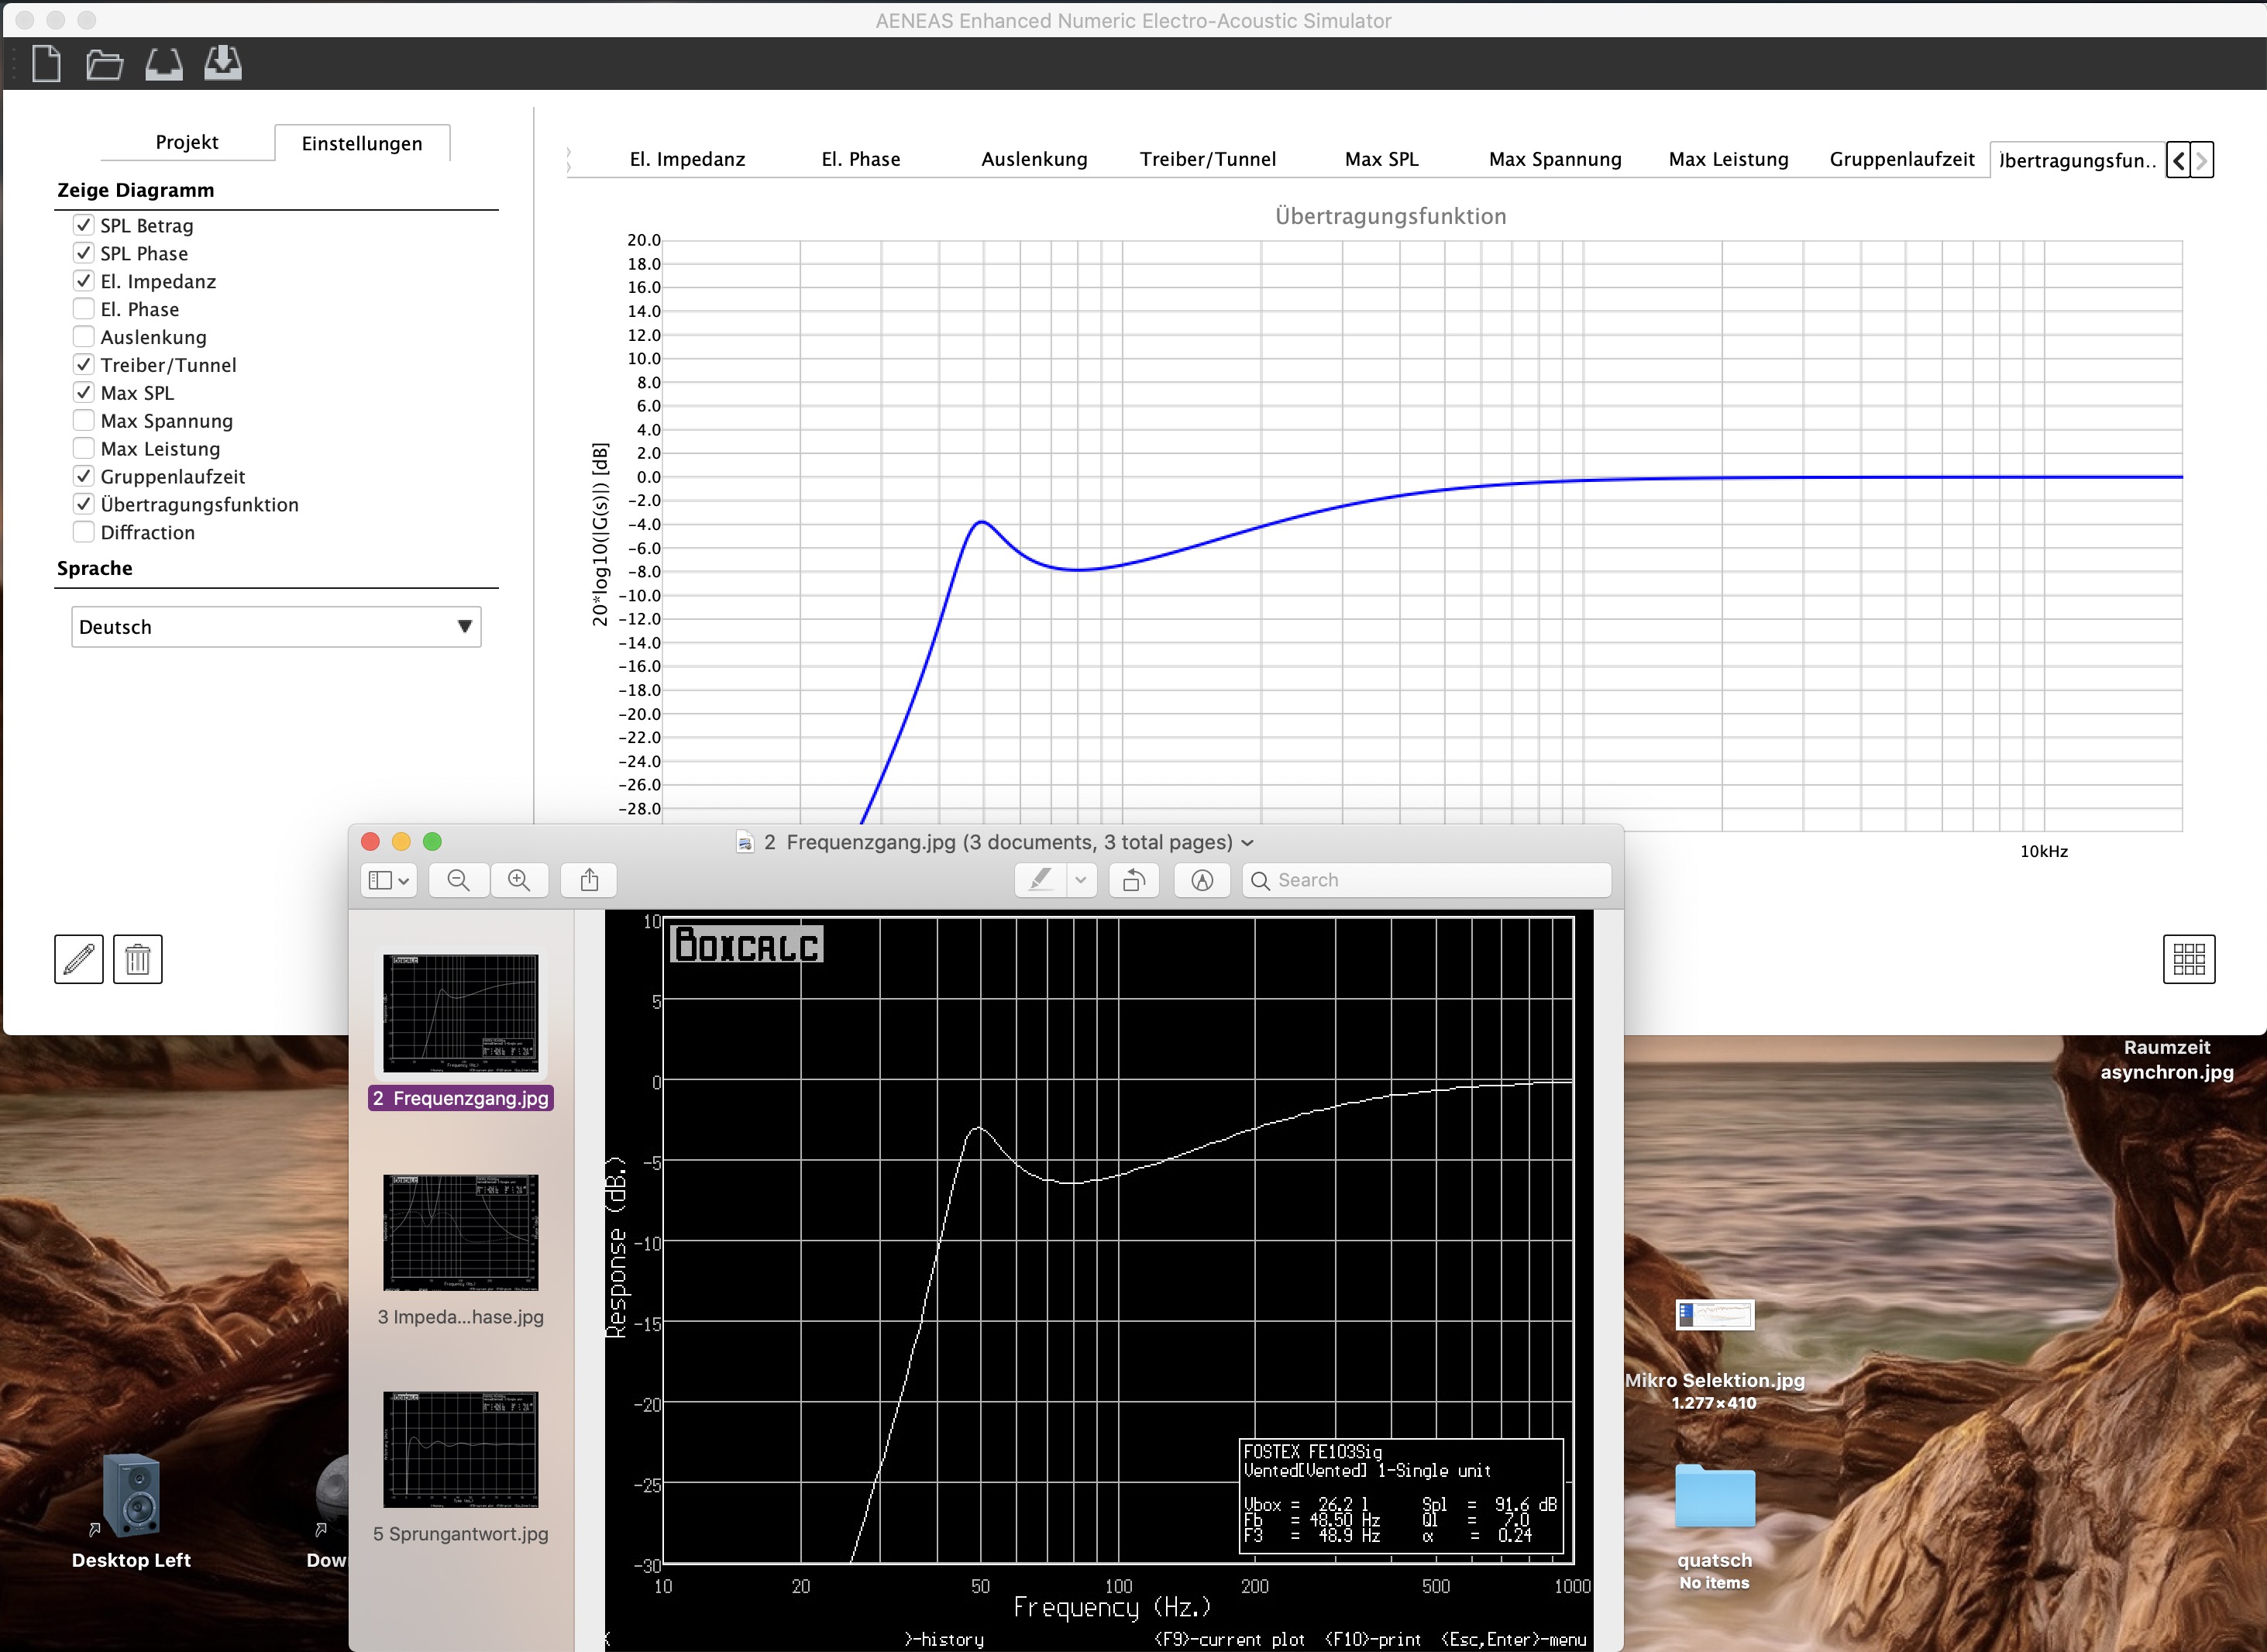Select the Einstellungen tab
The image size is (2267, 1652).
click(x=362, y=143)
